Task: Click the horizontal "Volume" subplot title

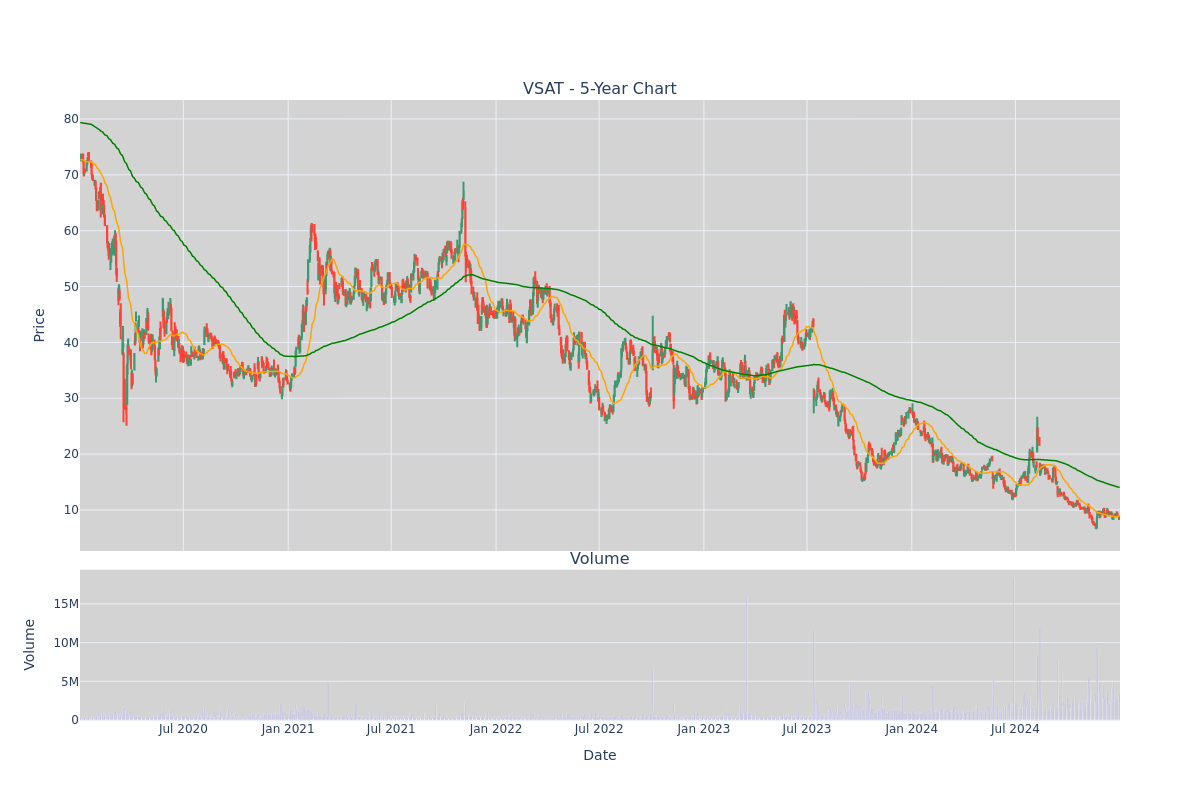Action: [x=600, y=559]
